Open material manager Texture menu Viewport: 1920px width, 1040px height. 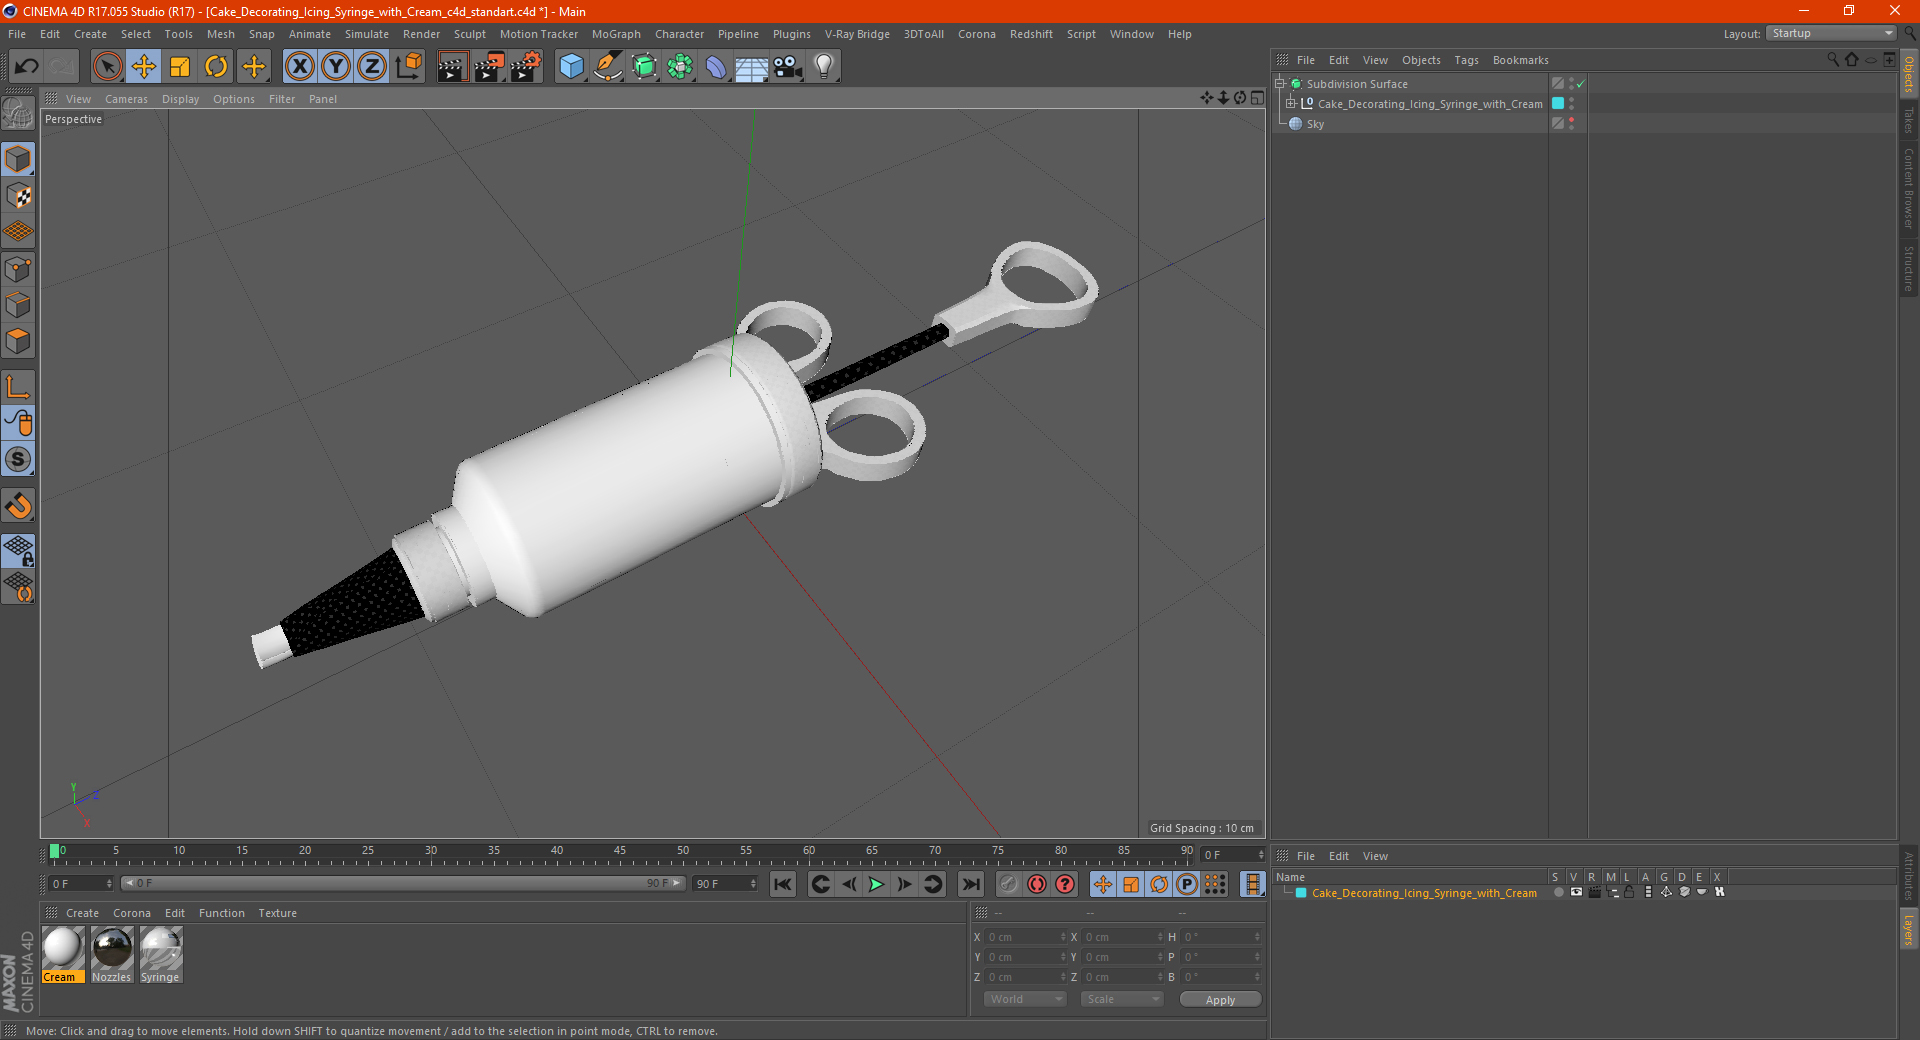(277, 913)
